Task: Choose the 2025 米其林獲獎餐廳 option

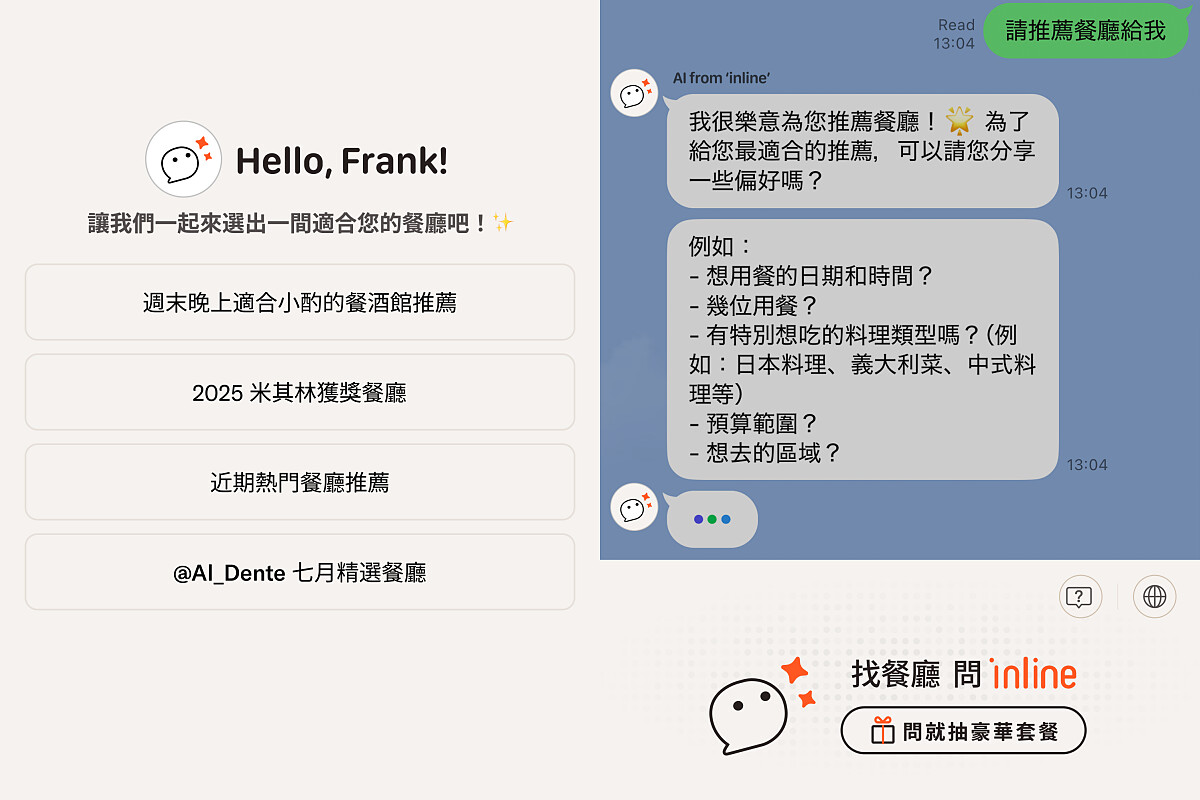Action: coord(300,392)
